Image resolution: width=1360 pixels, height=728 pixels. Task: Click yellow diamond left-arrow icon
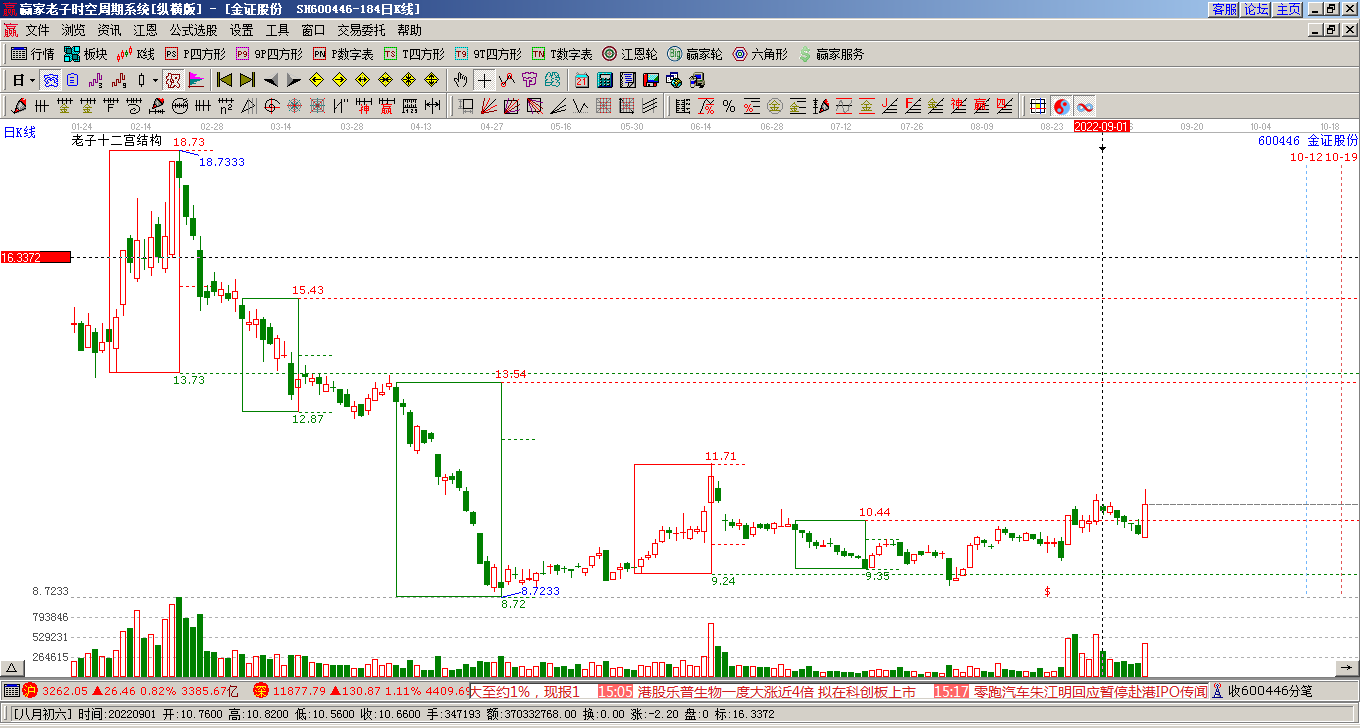(316, 80)
